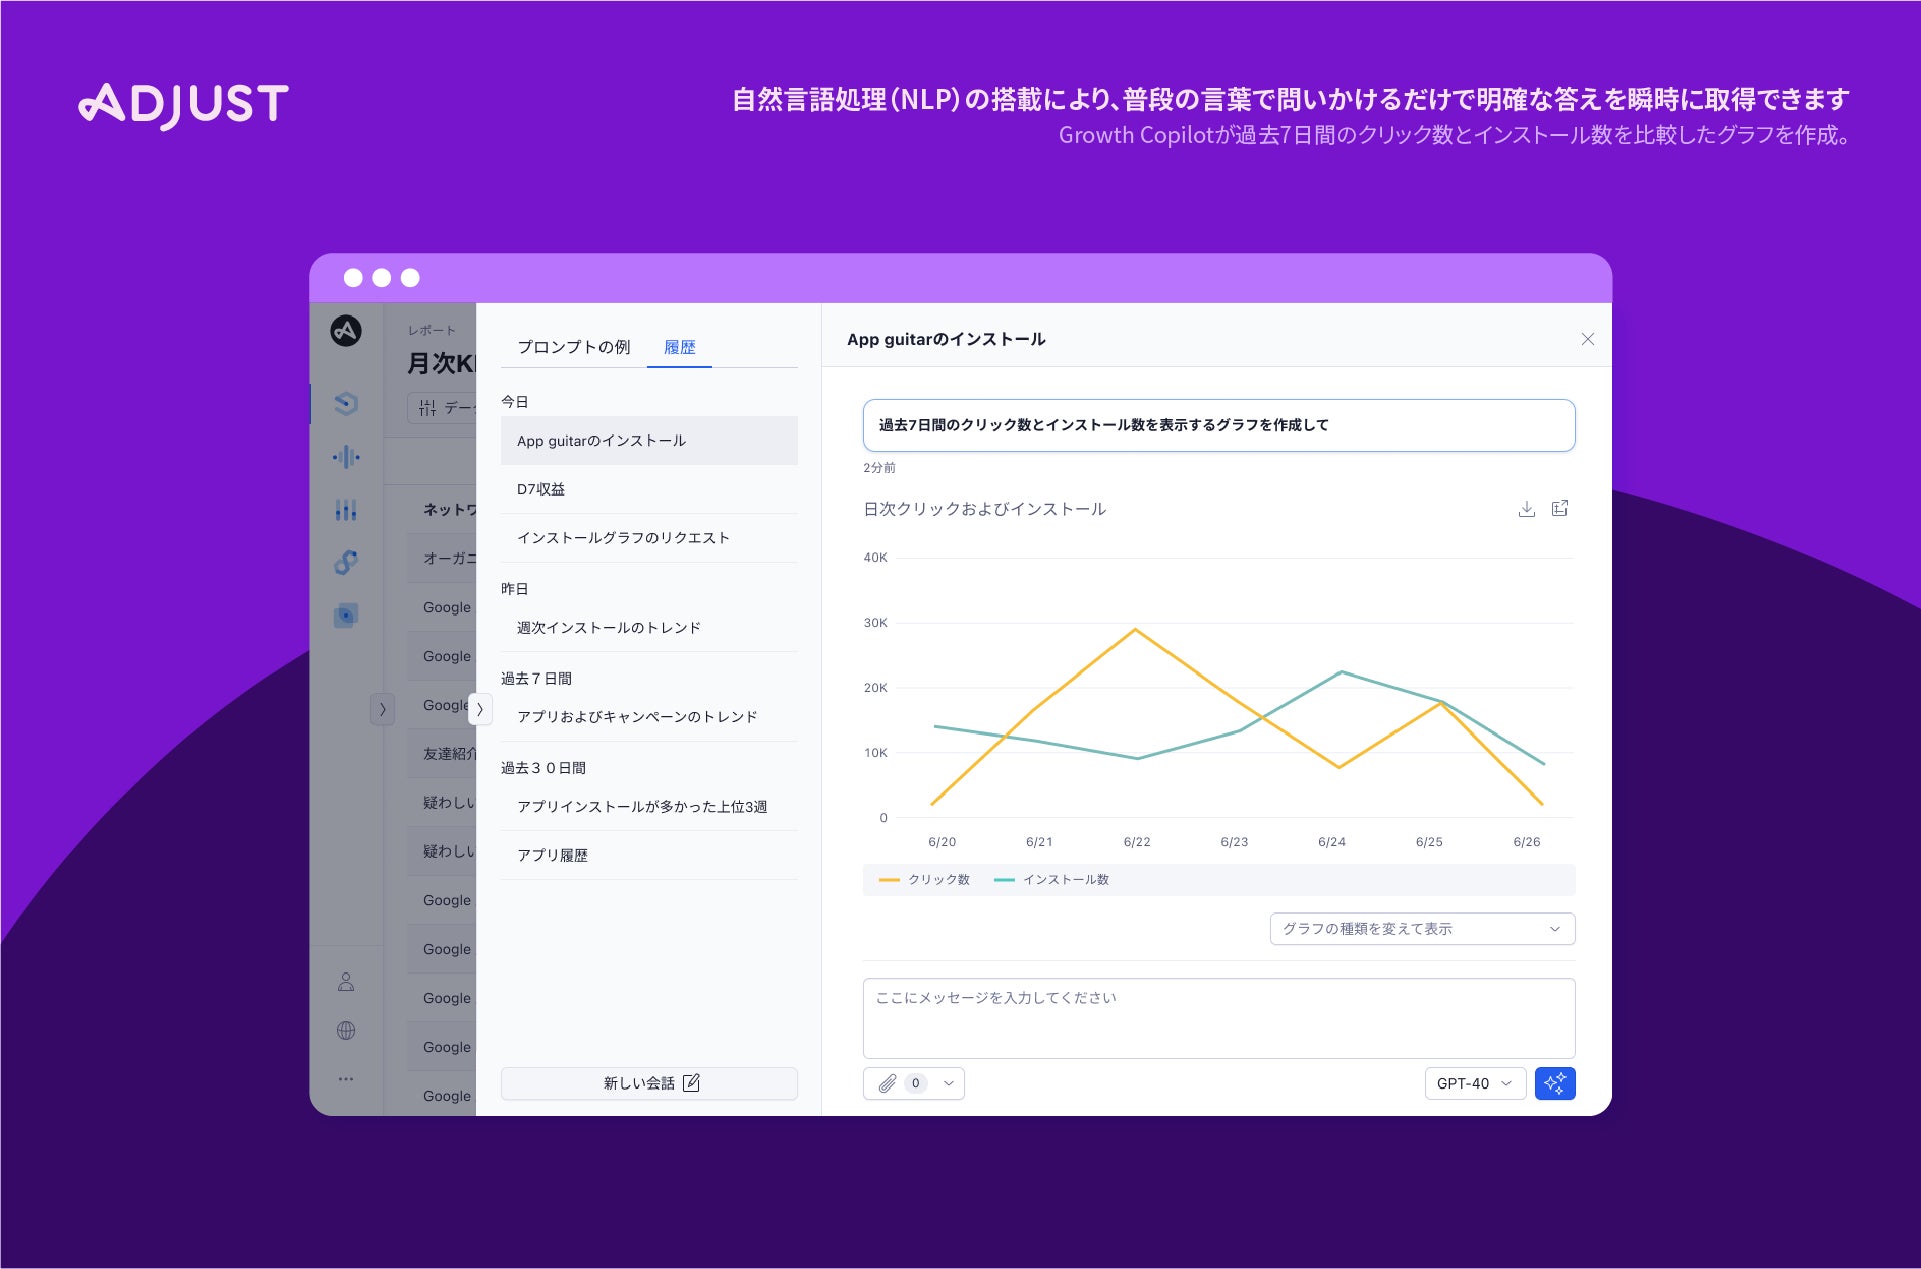Image resolution: width=1921 pixels, height=1269 pixels.
Task: Click the three-dots more icon in sidebar
Action: click(x=346, y=1079)
